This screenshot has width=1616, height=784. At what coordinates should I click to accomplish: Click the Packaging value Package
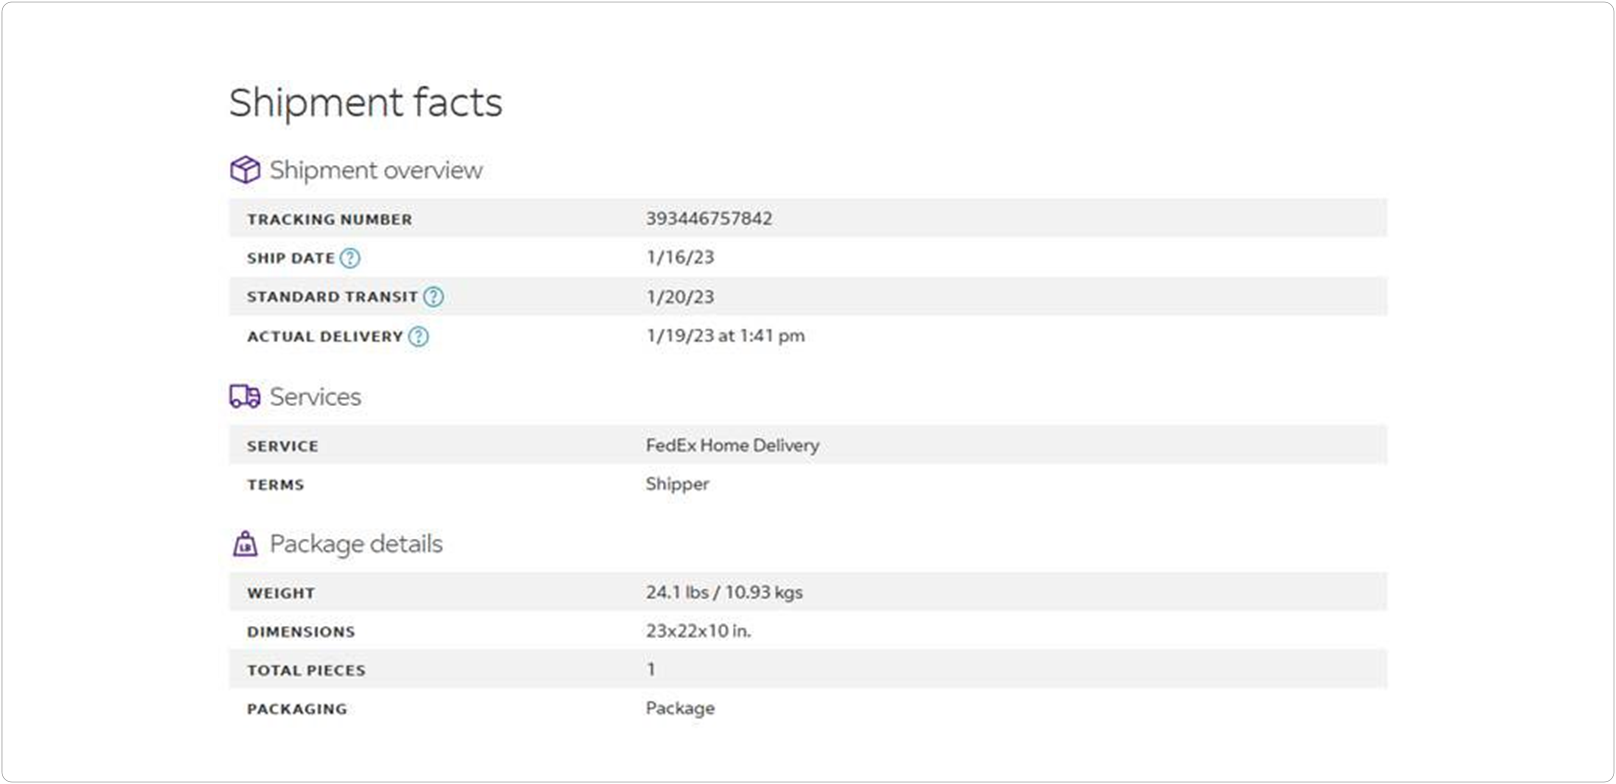coord(680,708)
